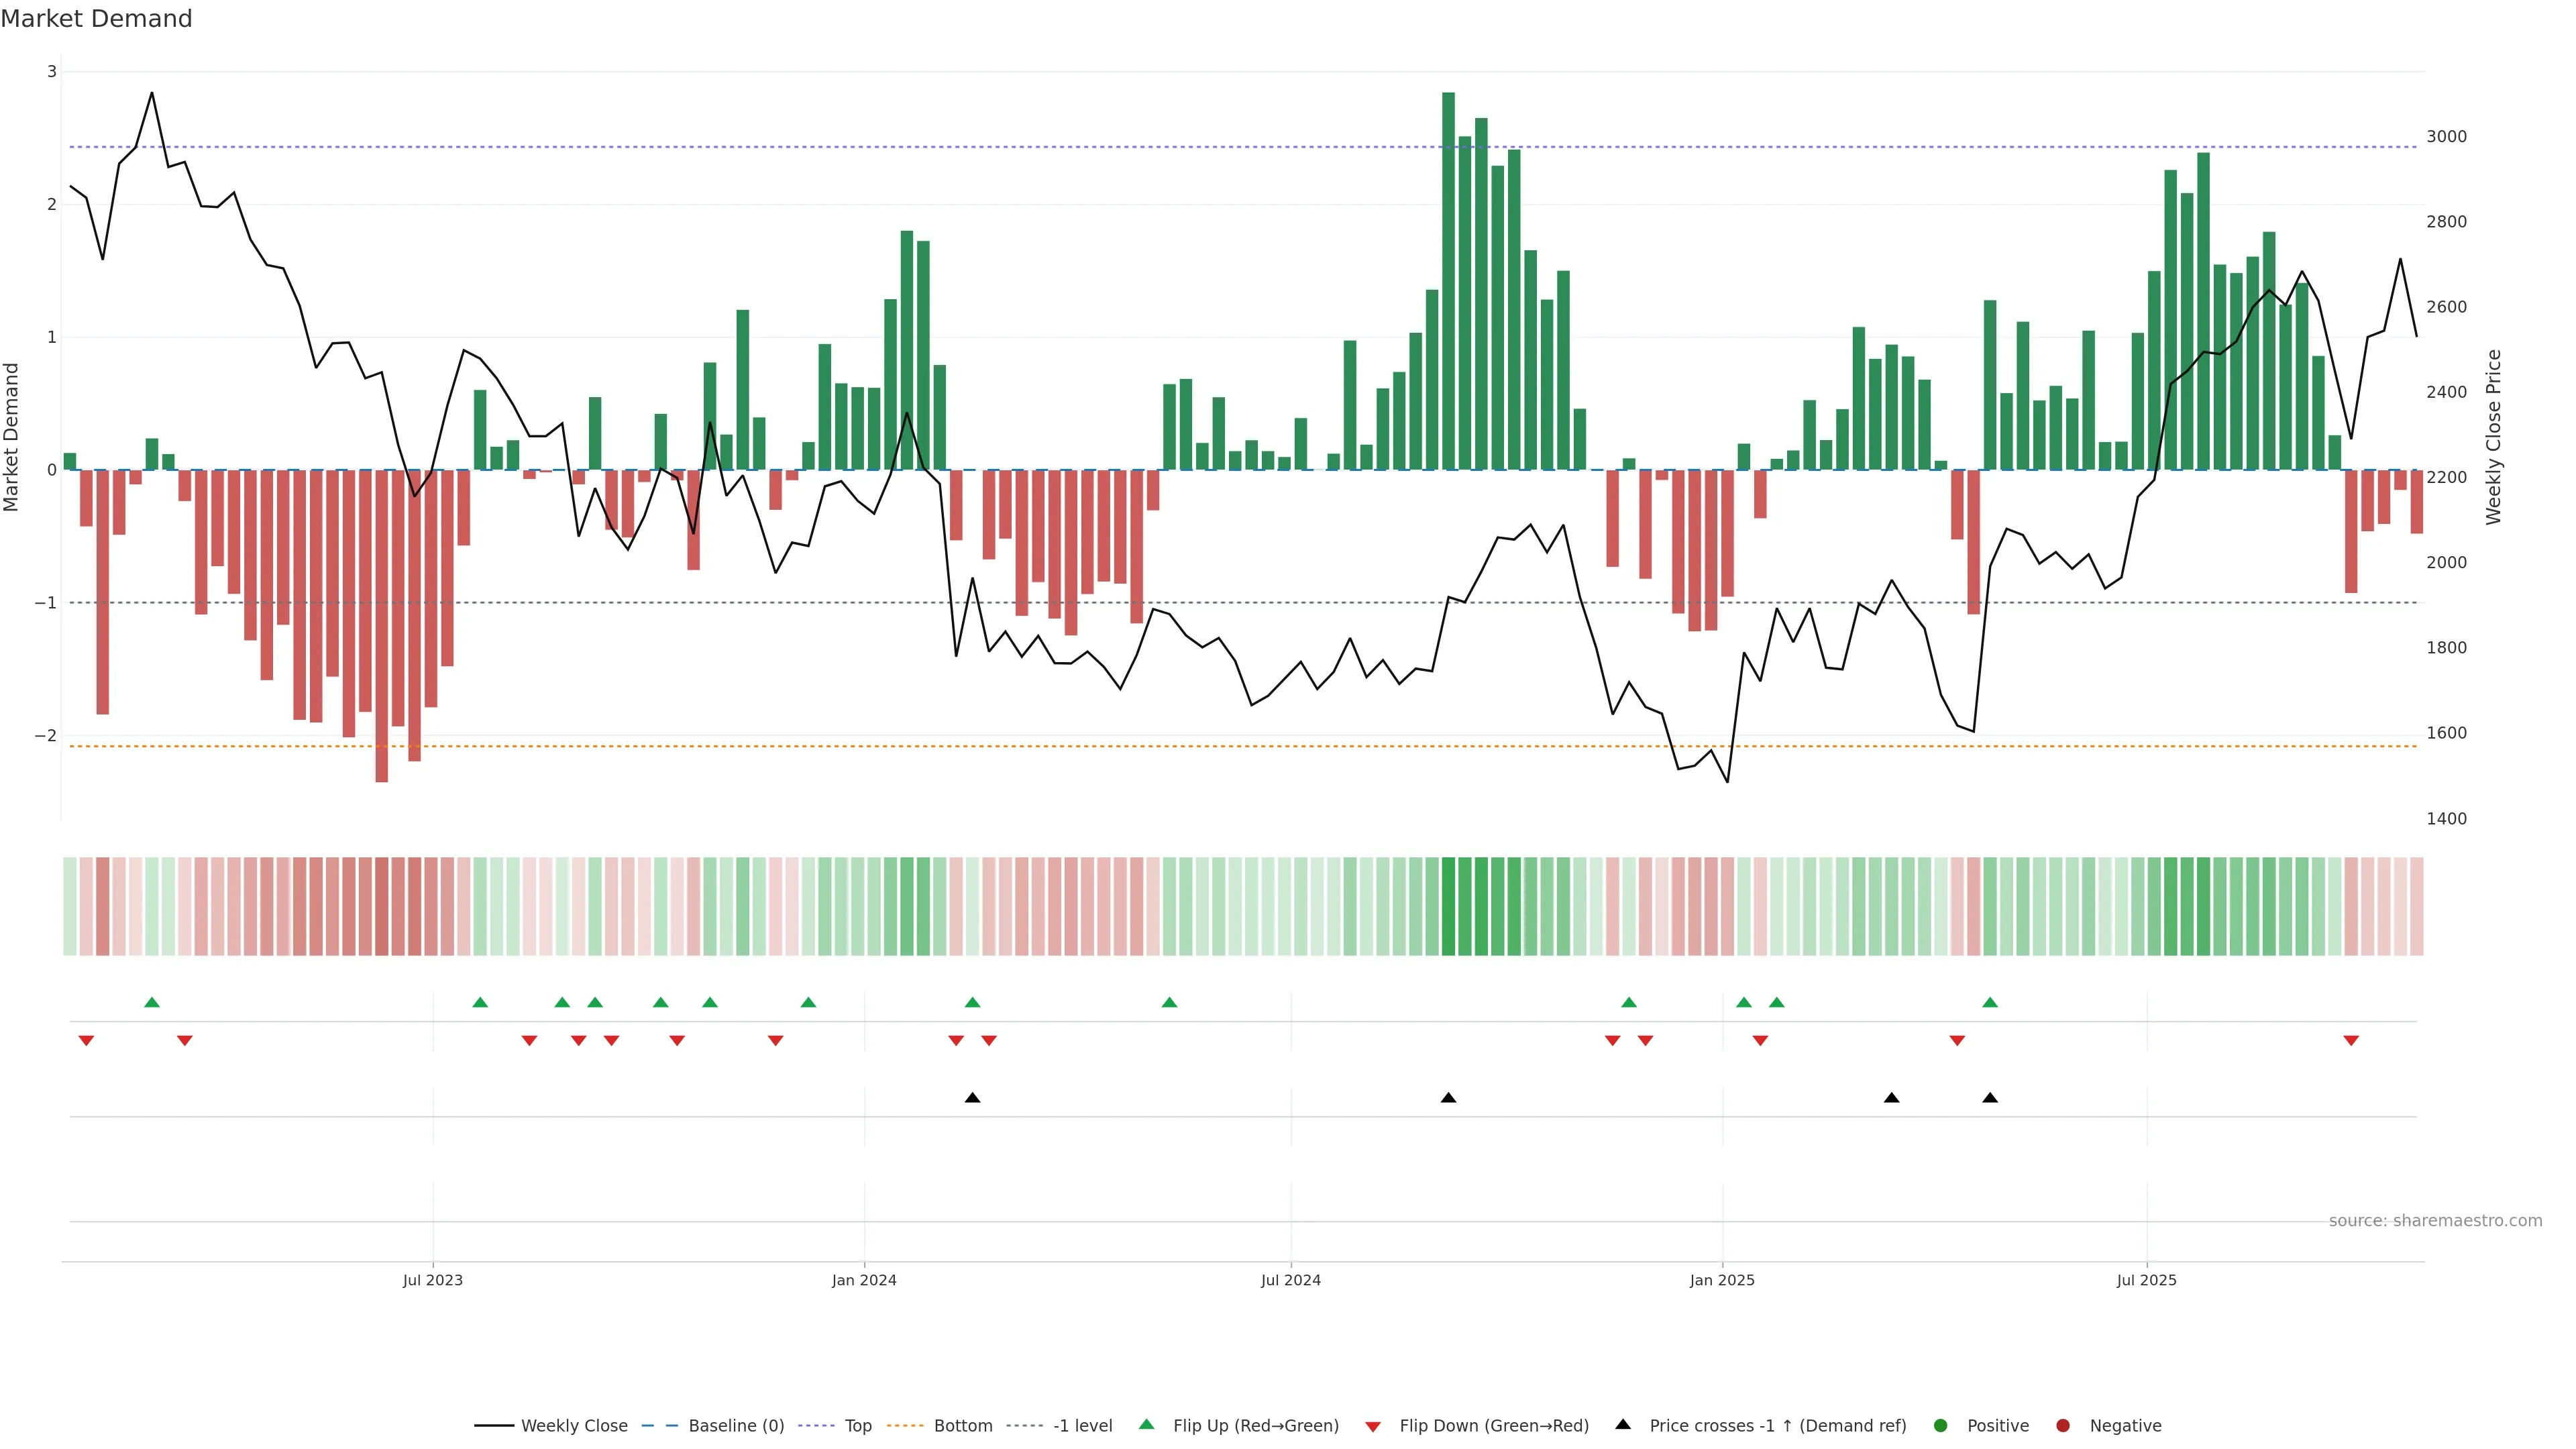
Task: Click black triangle marker between Jul 2024 and Jan 2025
Action: [x=1448, y=1098]
